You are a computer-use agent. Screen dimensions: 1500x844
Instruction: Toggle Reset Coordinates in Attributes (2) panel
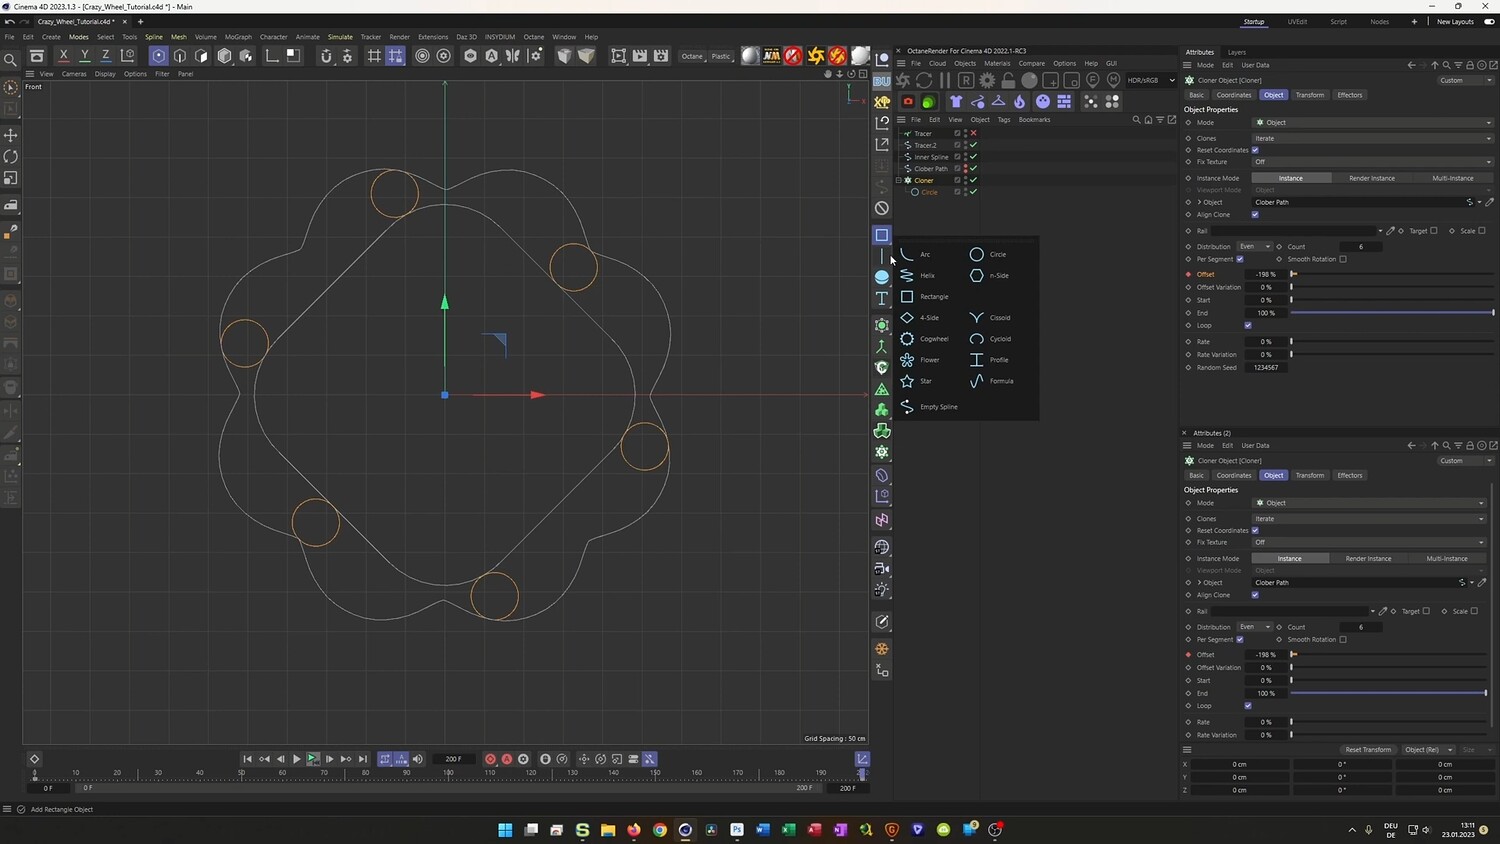1255,530
